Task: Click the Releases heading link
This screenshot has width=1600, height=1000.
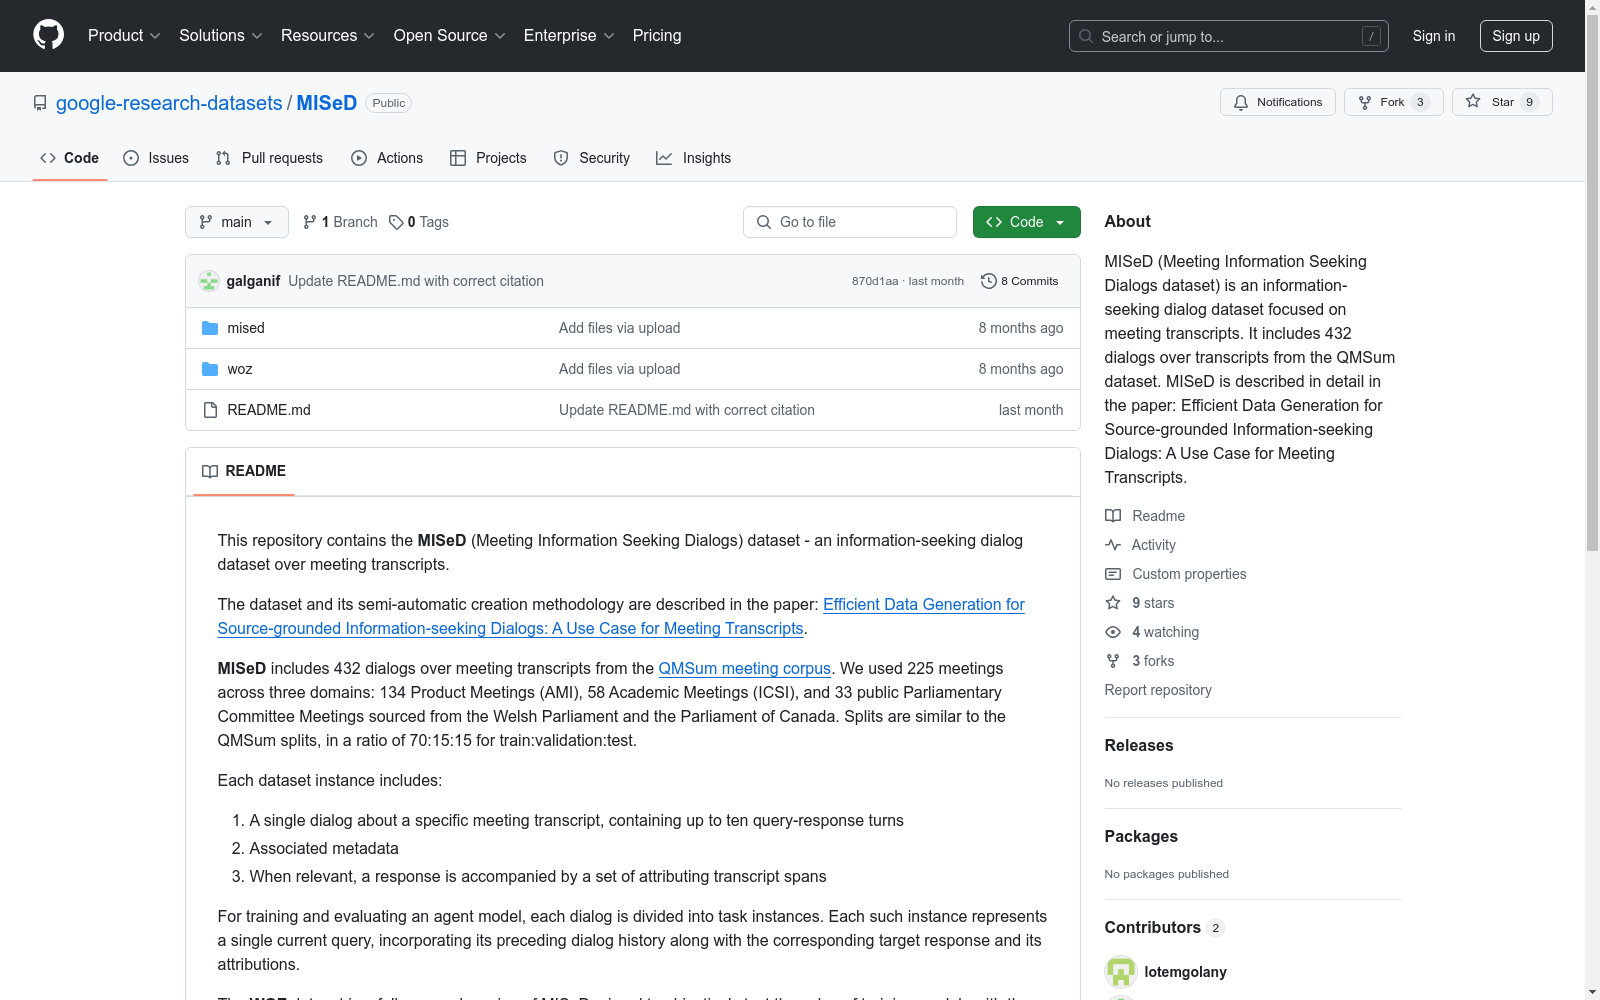Action: click(1139, 745)
